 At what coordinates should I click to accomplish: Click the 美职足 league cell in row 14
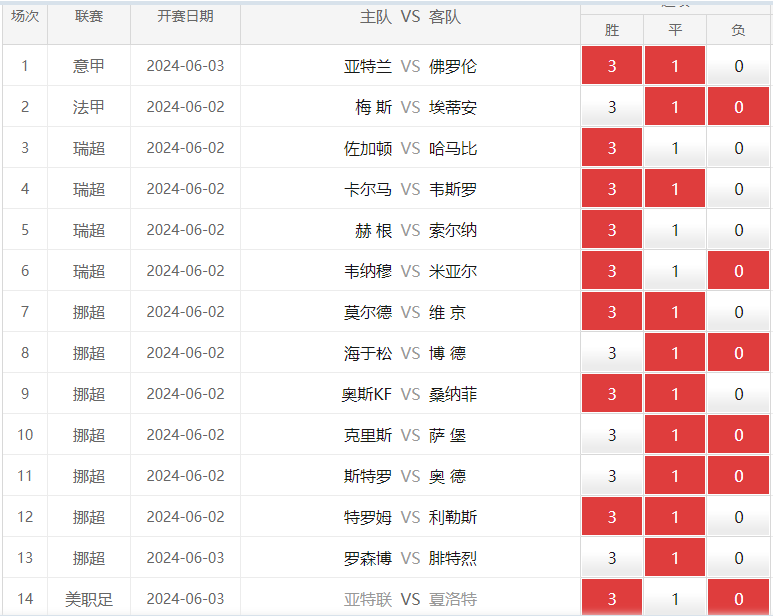pyautogui.click(x=89, y=599)
